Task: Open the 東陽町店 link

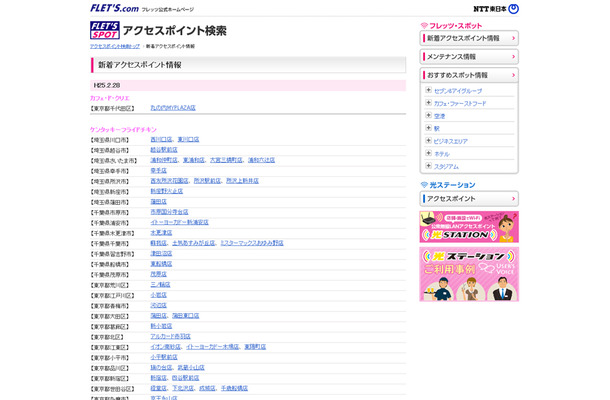Action: pos(255,347)
